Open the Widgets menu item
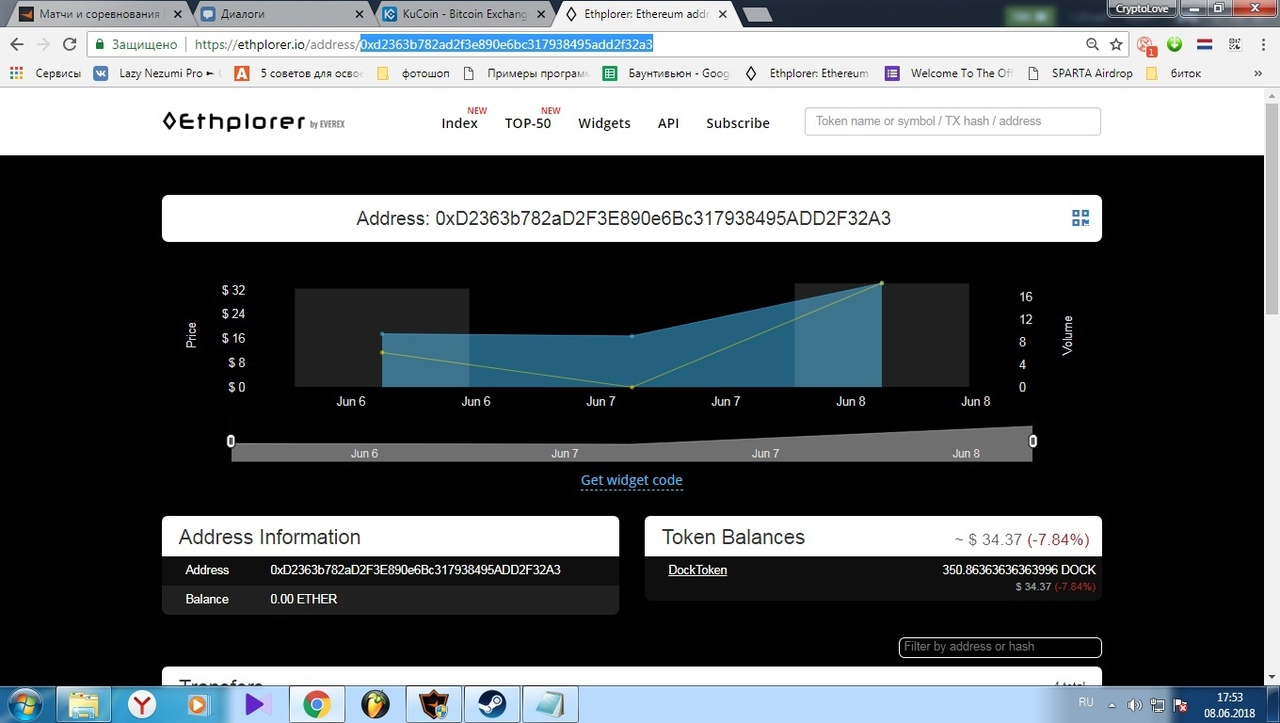This screenshot has width=1280, height=723. point(604,123)
